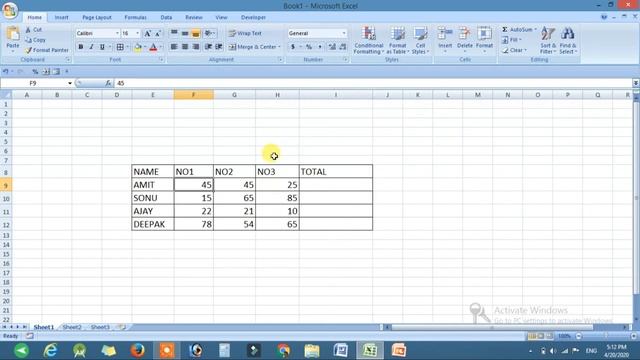Open Firefox from the taskbar

[x=138, y=350]
